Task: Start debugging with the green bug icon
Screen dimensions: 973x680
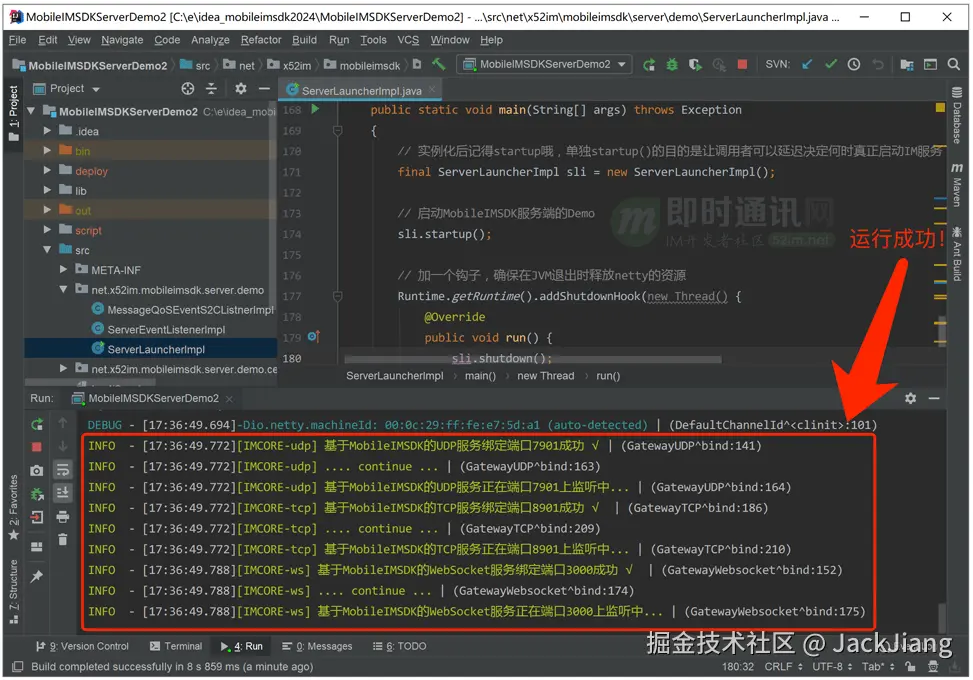Action: click(672, 65)
